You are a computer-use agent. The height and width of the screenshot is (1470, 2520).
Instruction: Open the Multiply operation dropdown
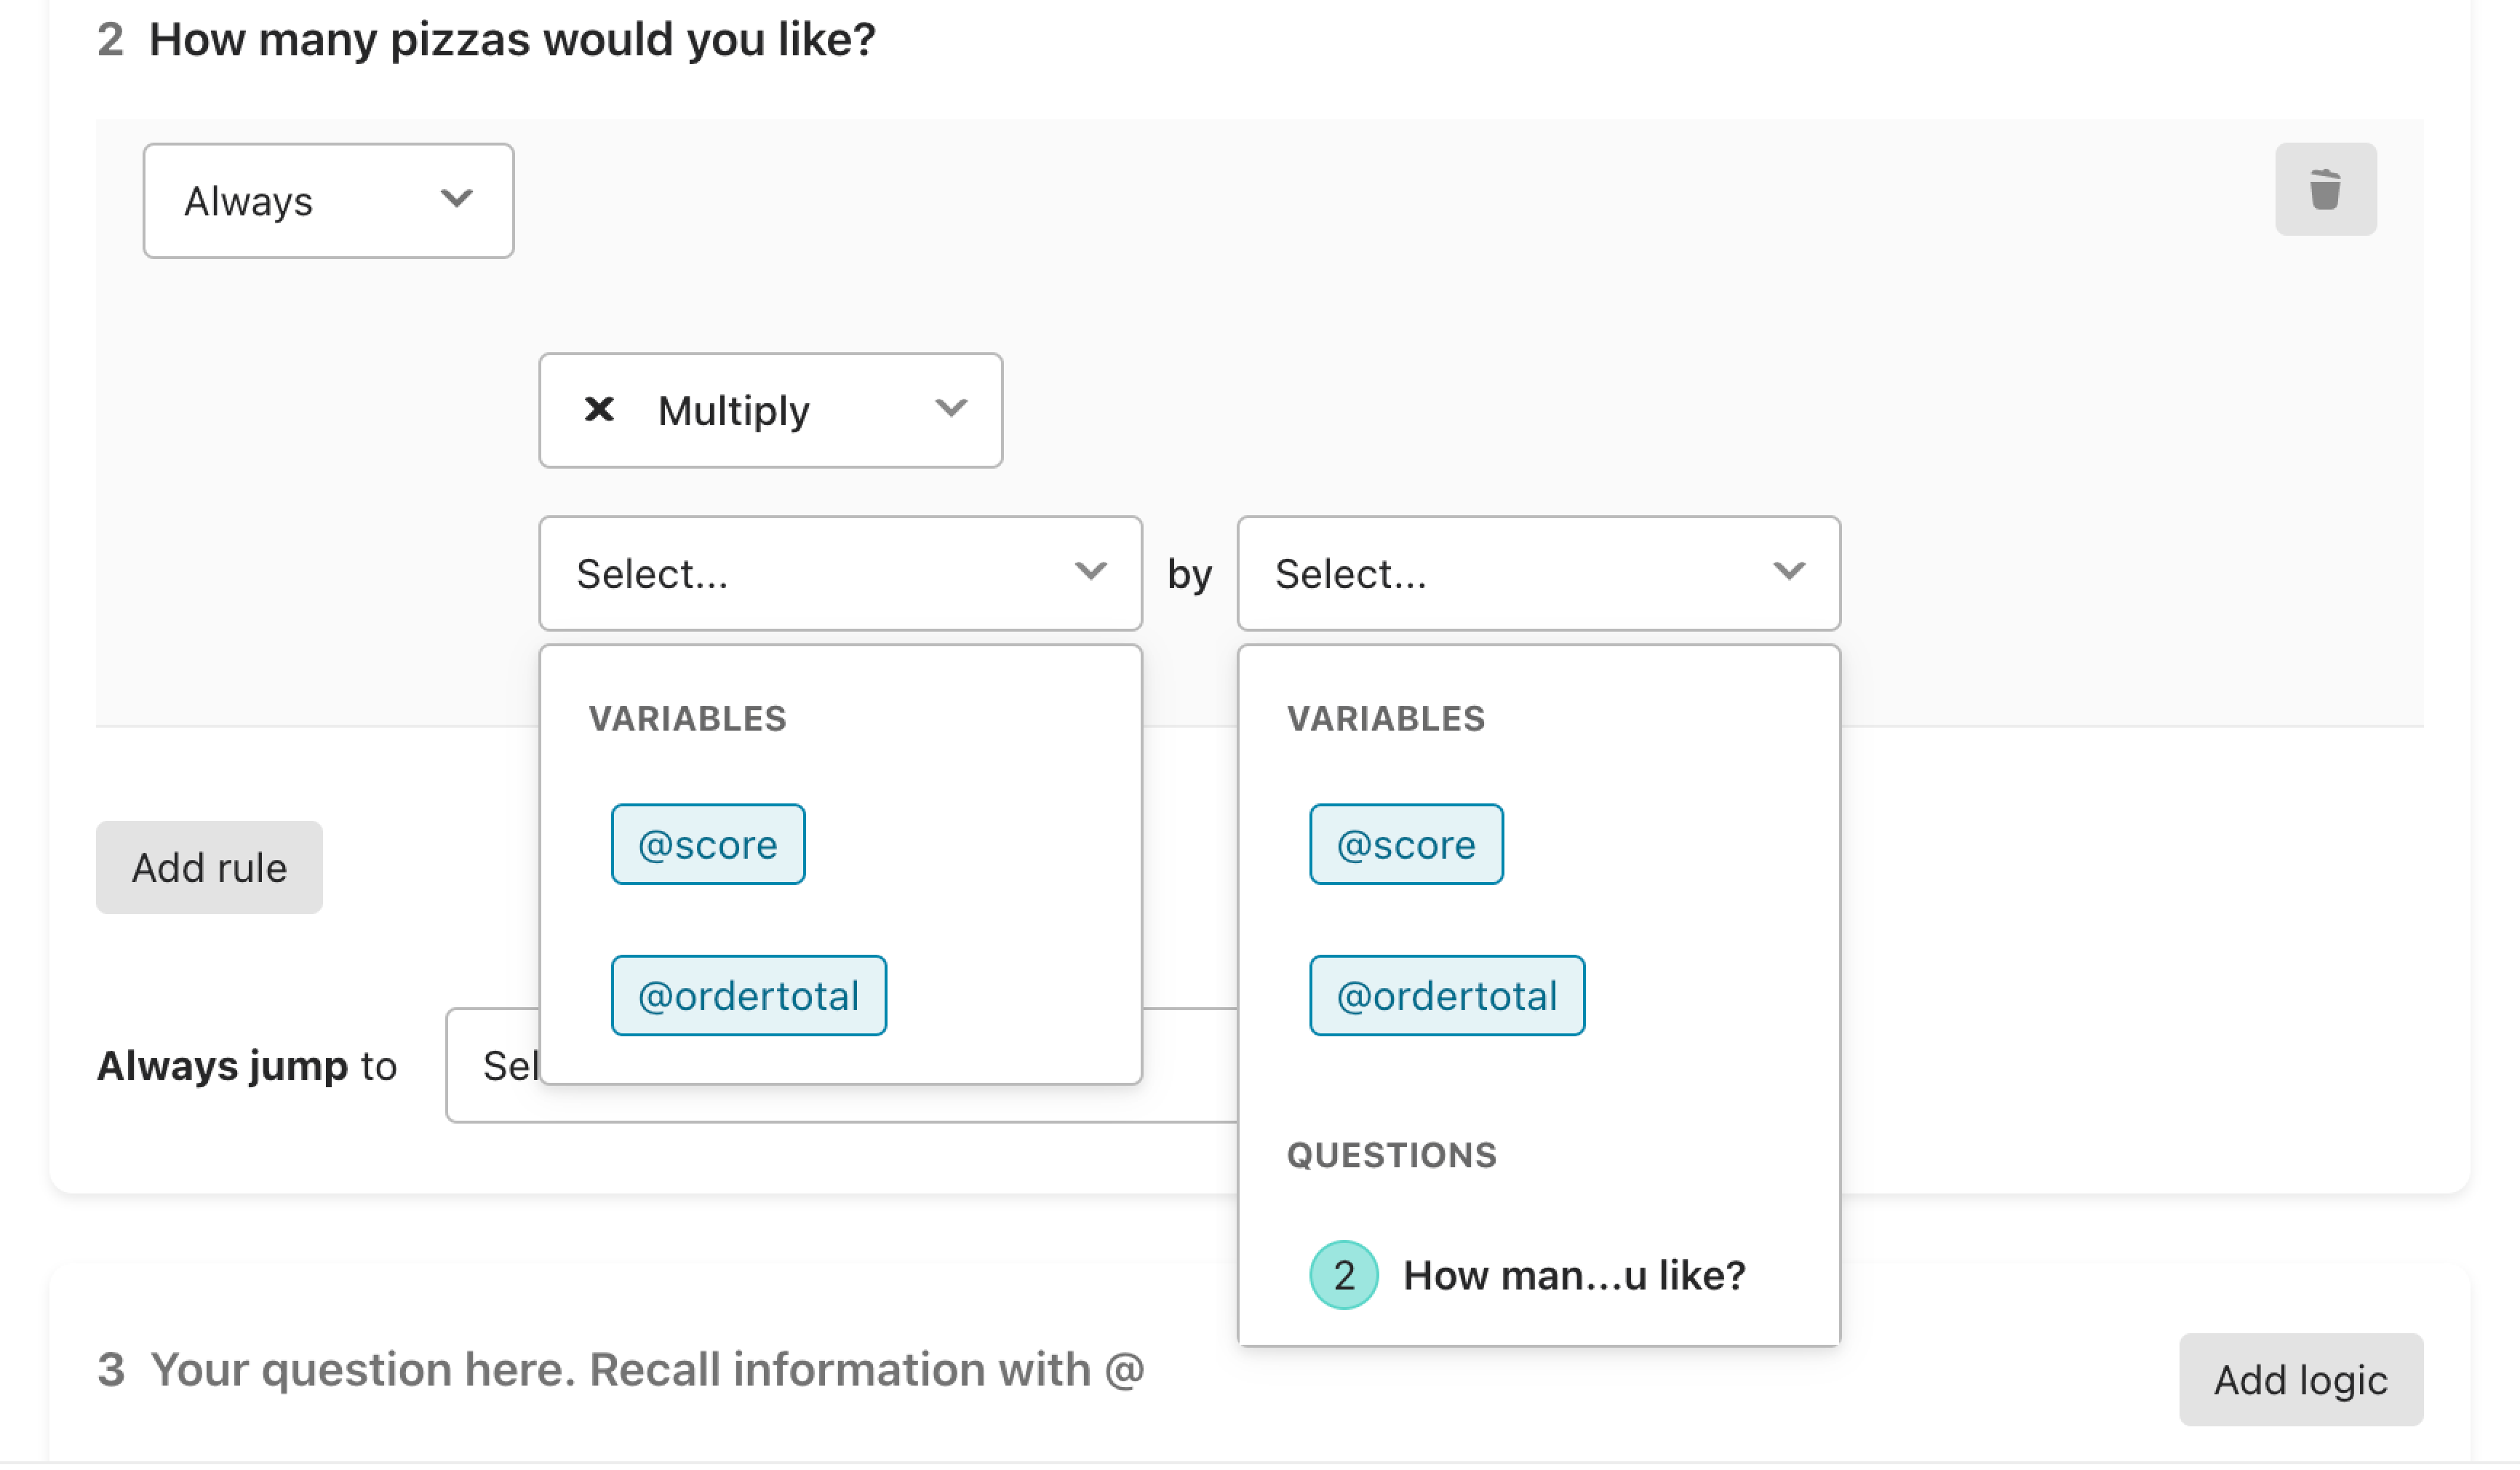[x=770, y=410]
